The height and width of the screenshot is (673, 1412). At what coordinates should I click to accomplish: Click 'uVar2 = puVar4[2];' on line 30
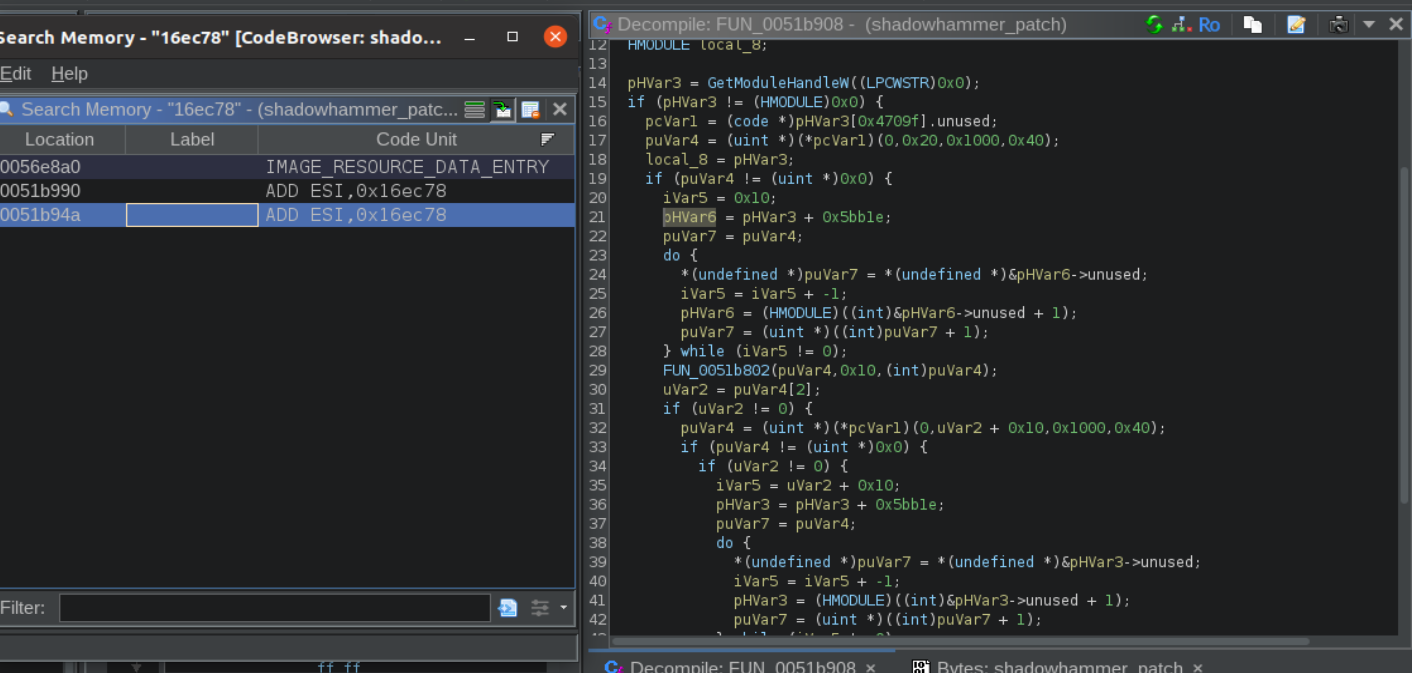point(742,390)
